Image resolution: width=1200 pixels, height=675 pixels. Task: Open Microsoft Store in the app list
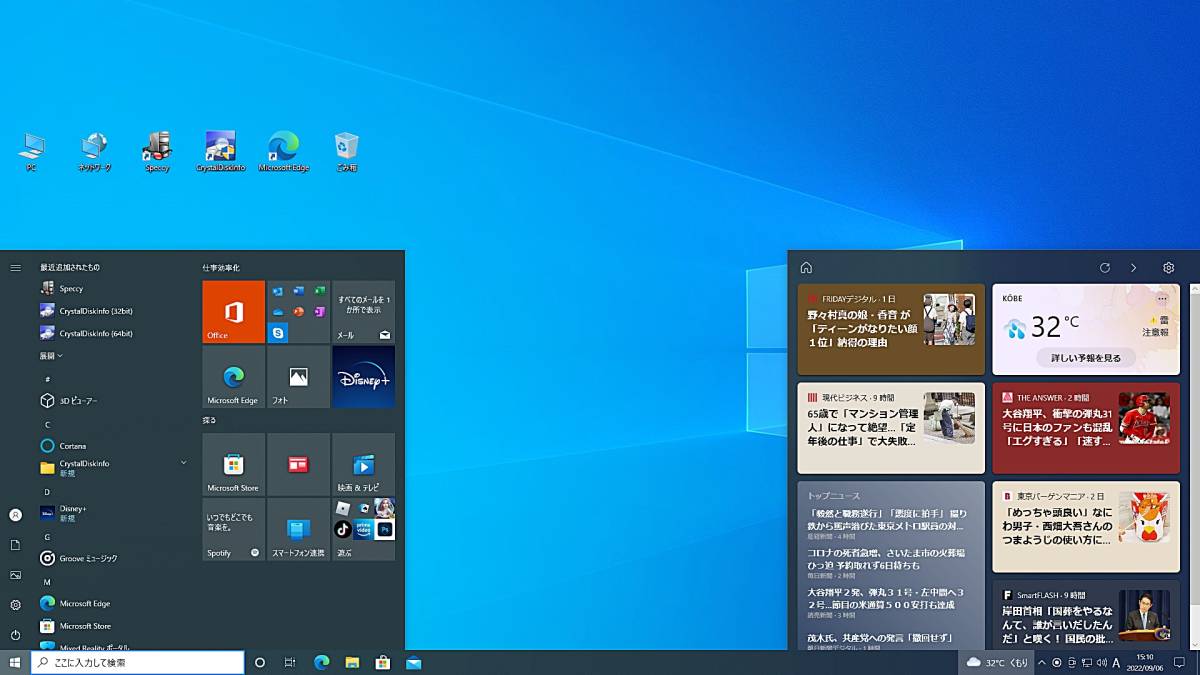click(x=115, y=626)
